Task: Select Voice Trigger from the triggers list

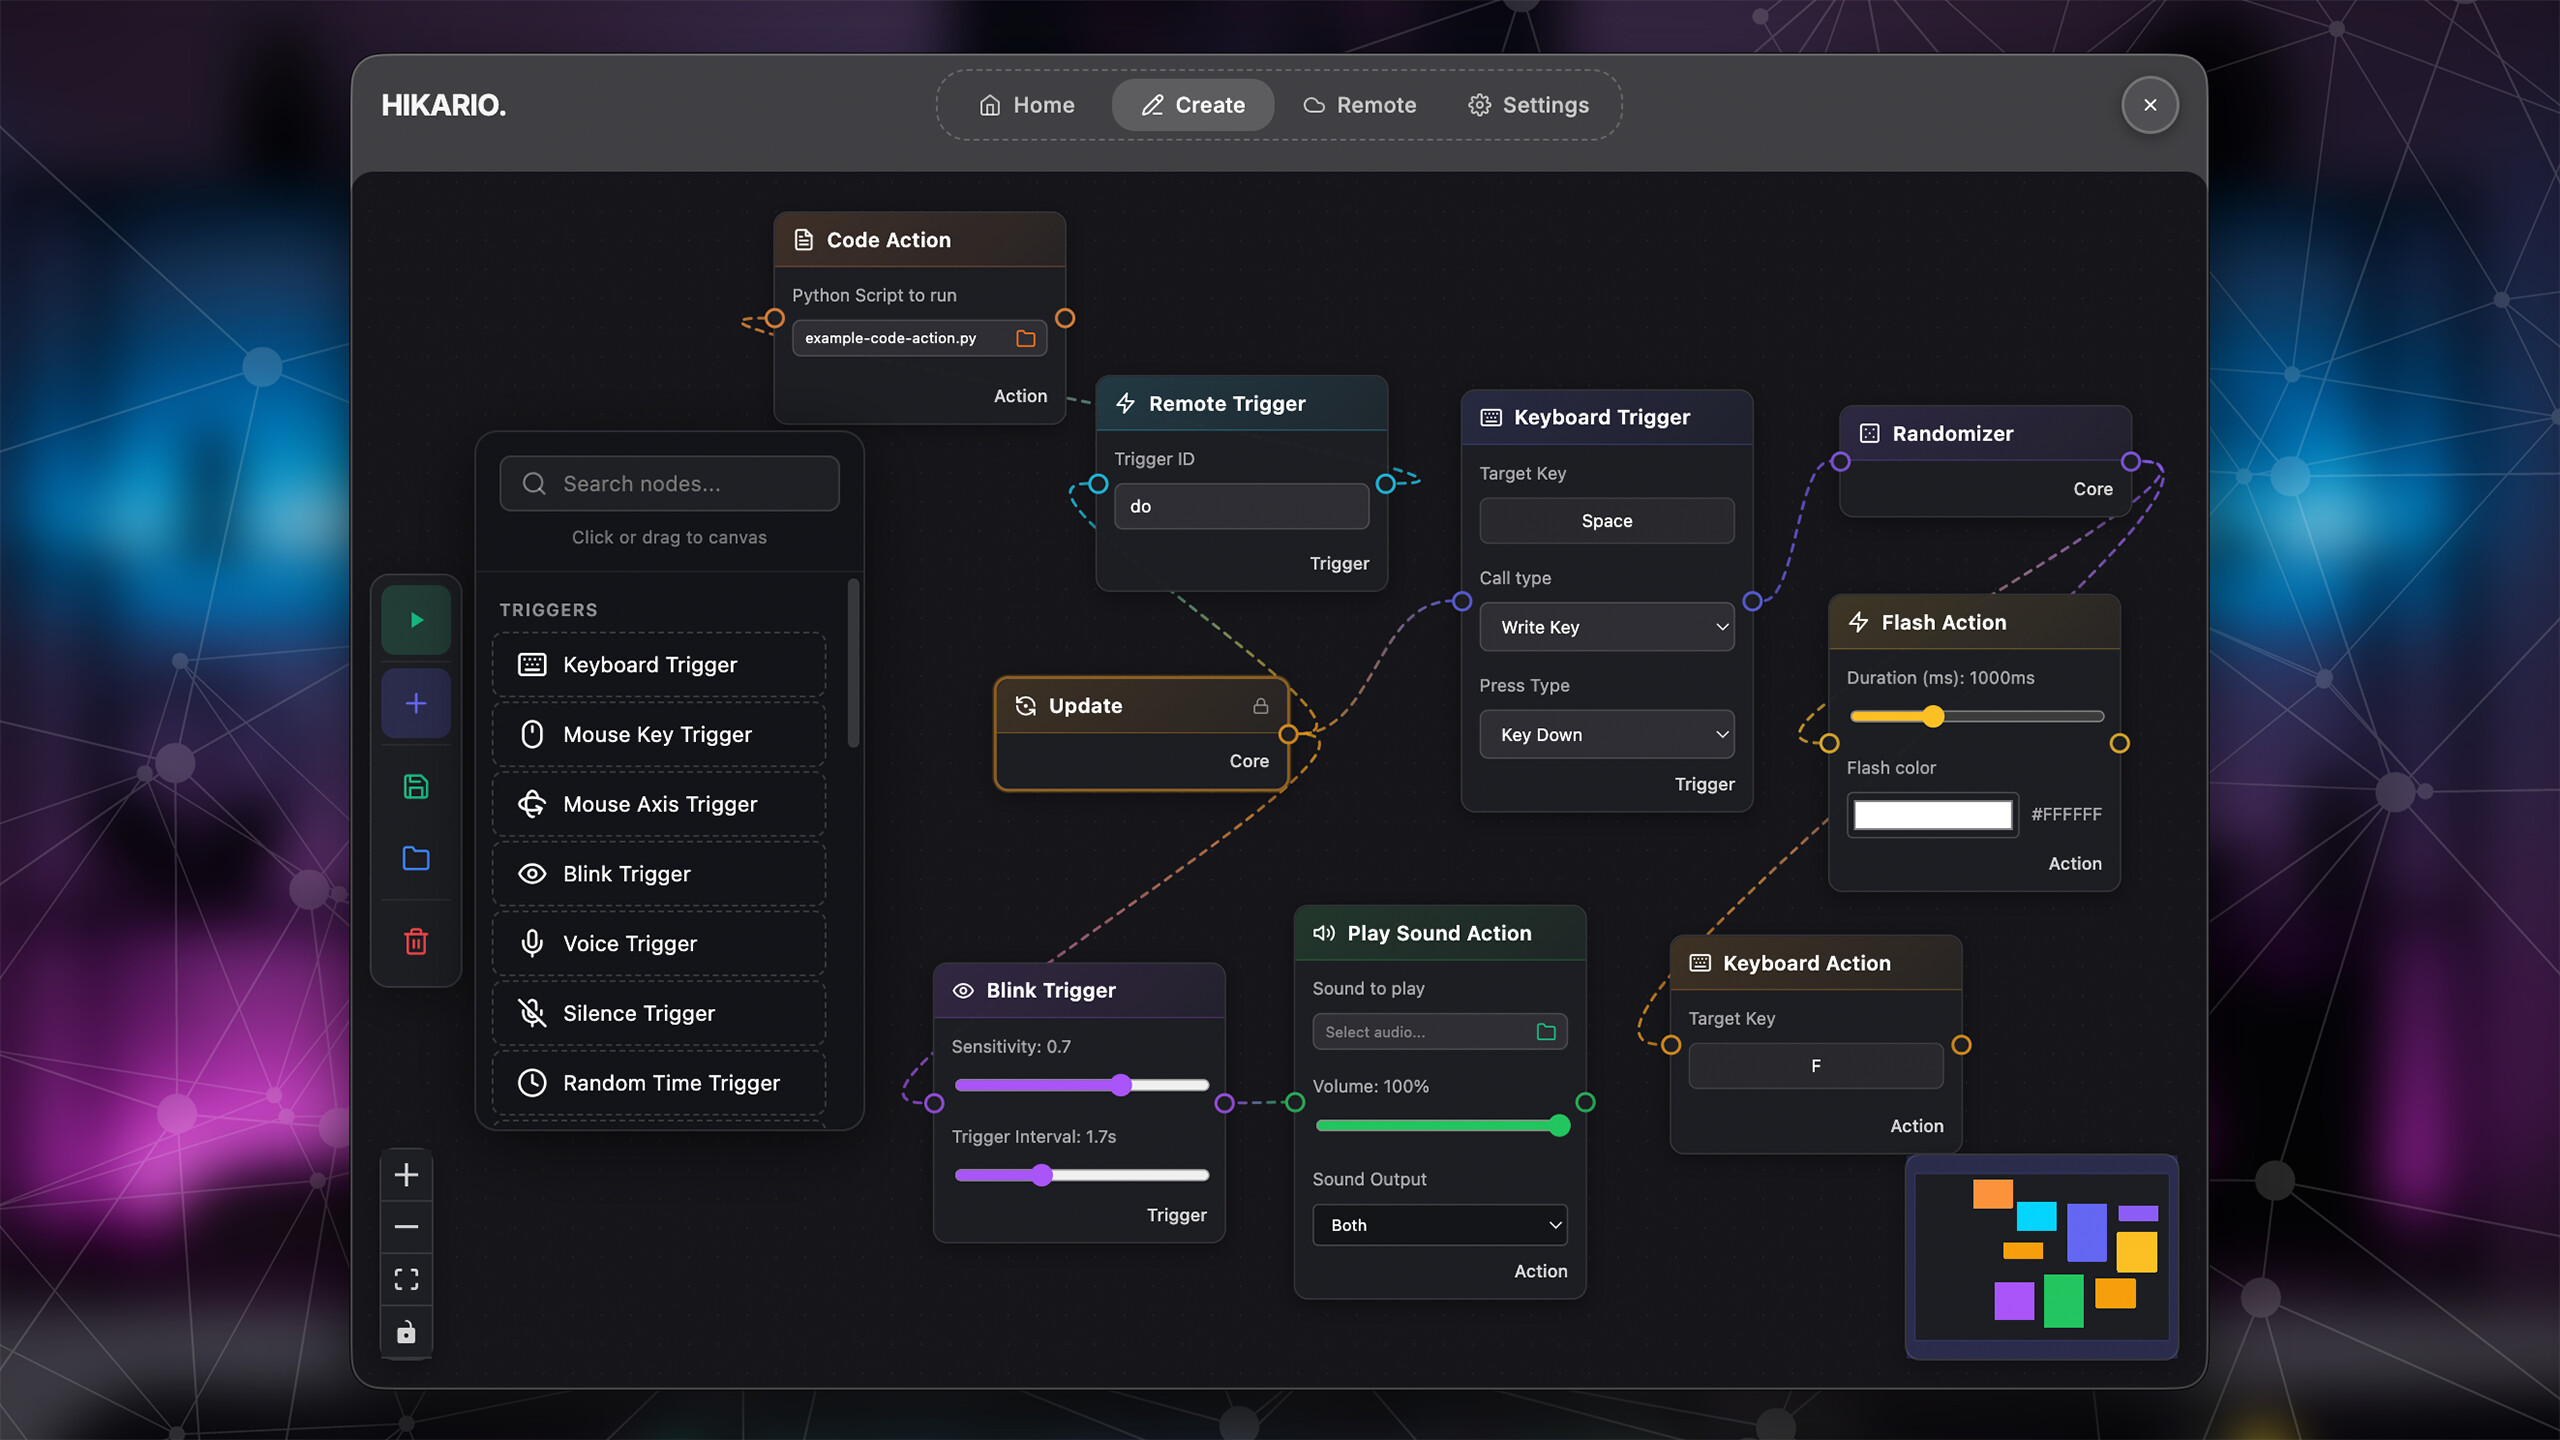Action: click(x=658, y=942)
